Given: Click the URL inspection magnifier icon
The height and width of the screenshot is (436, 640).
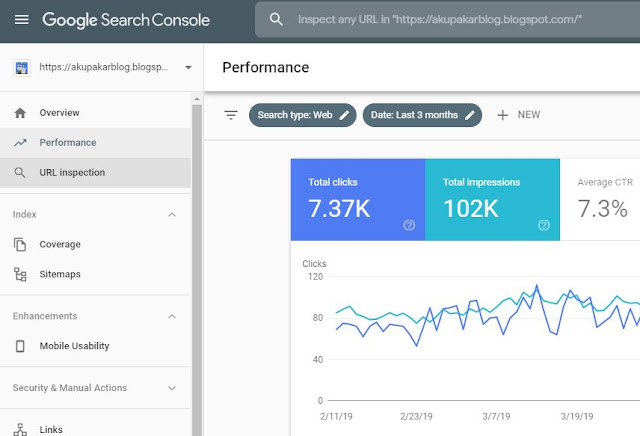Looking at the screenshot, I should click(20, 173).
